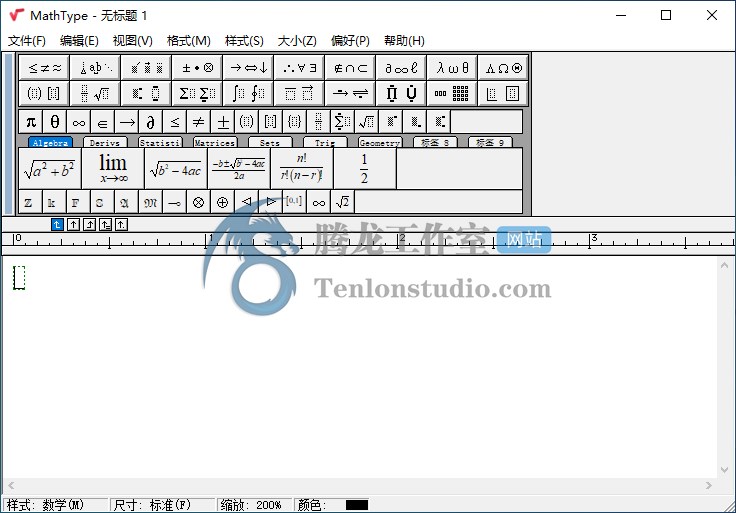Insert the sqrt(b²−4ac) expression
Screen dimensions: 736x513
176,168
